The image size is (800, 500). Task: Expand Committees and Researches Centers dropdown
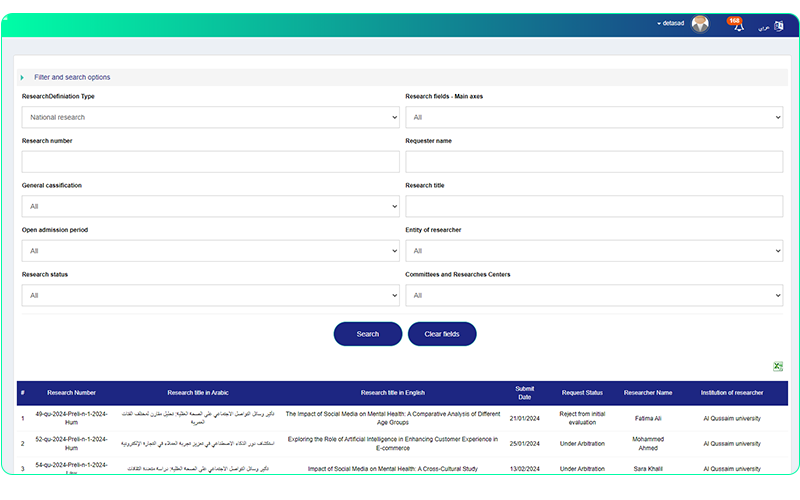click(x=594, y=295)
